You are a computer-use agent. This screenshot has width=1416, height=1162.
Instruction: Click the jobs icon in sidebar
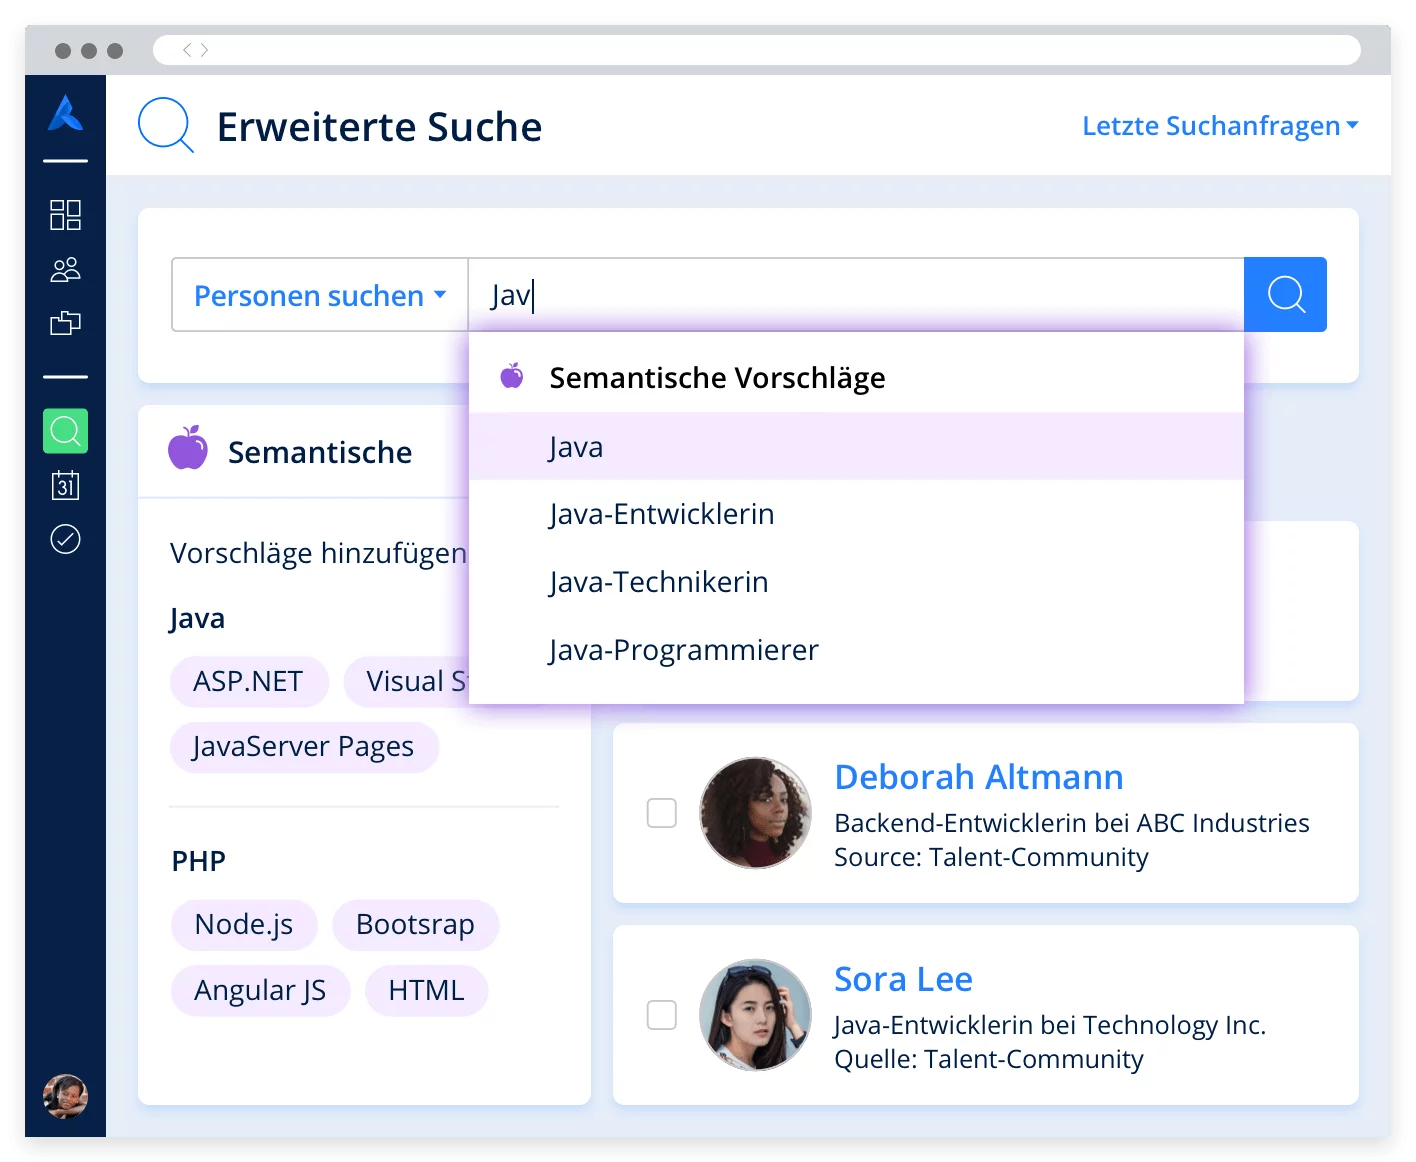point(66,323)
